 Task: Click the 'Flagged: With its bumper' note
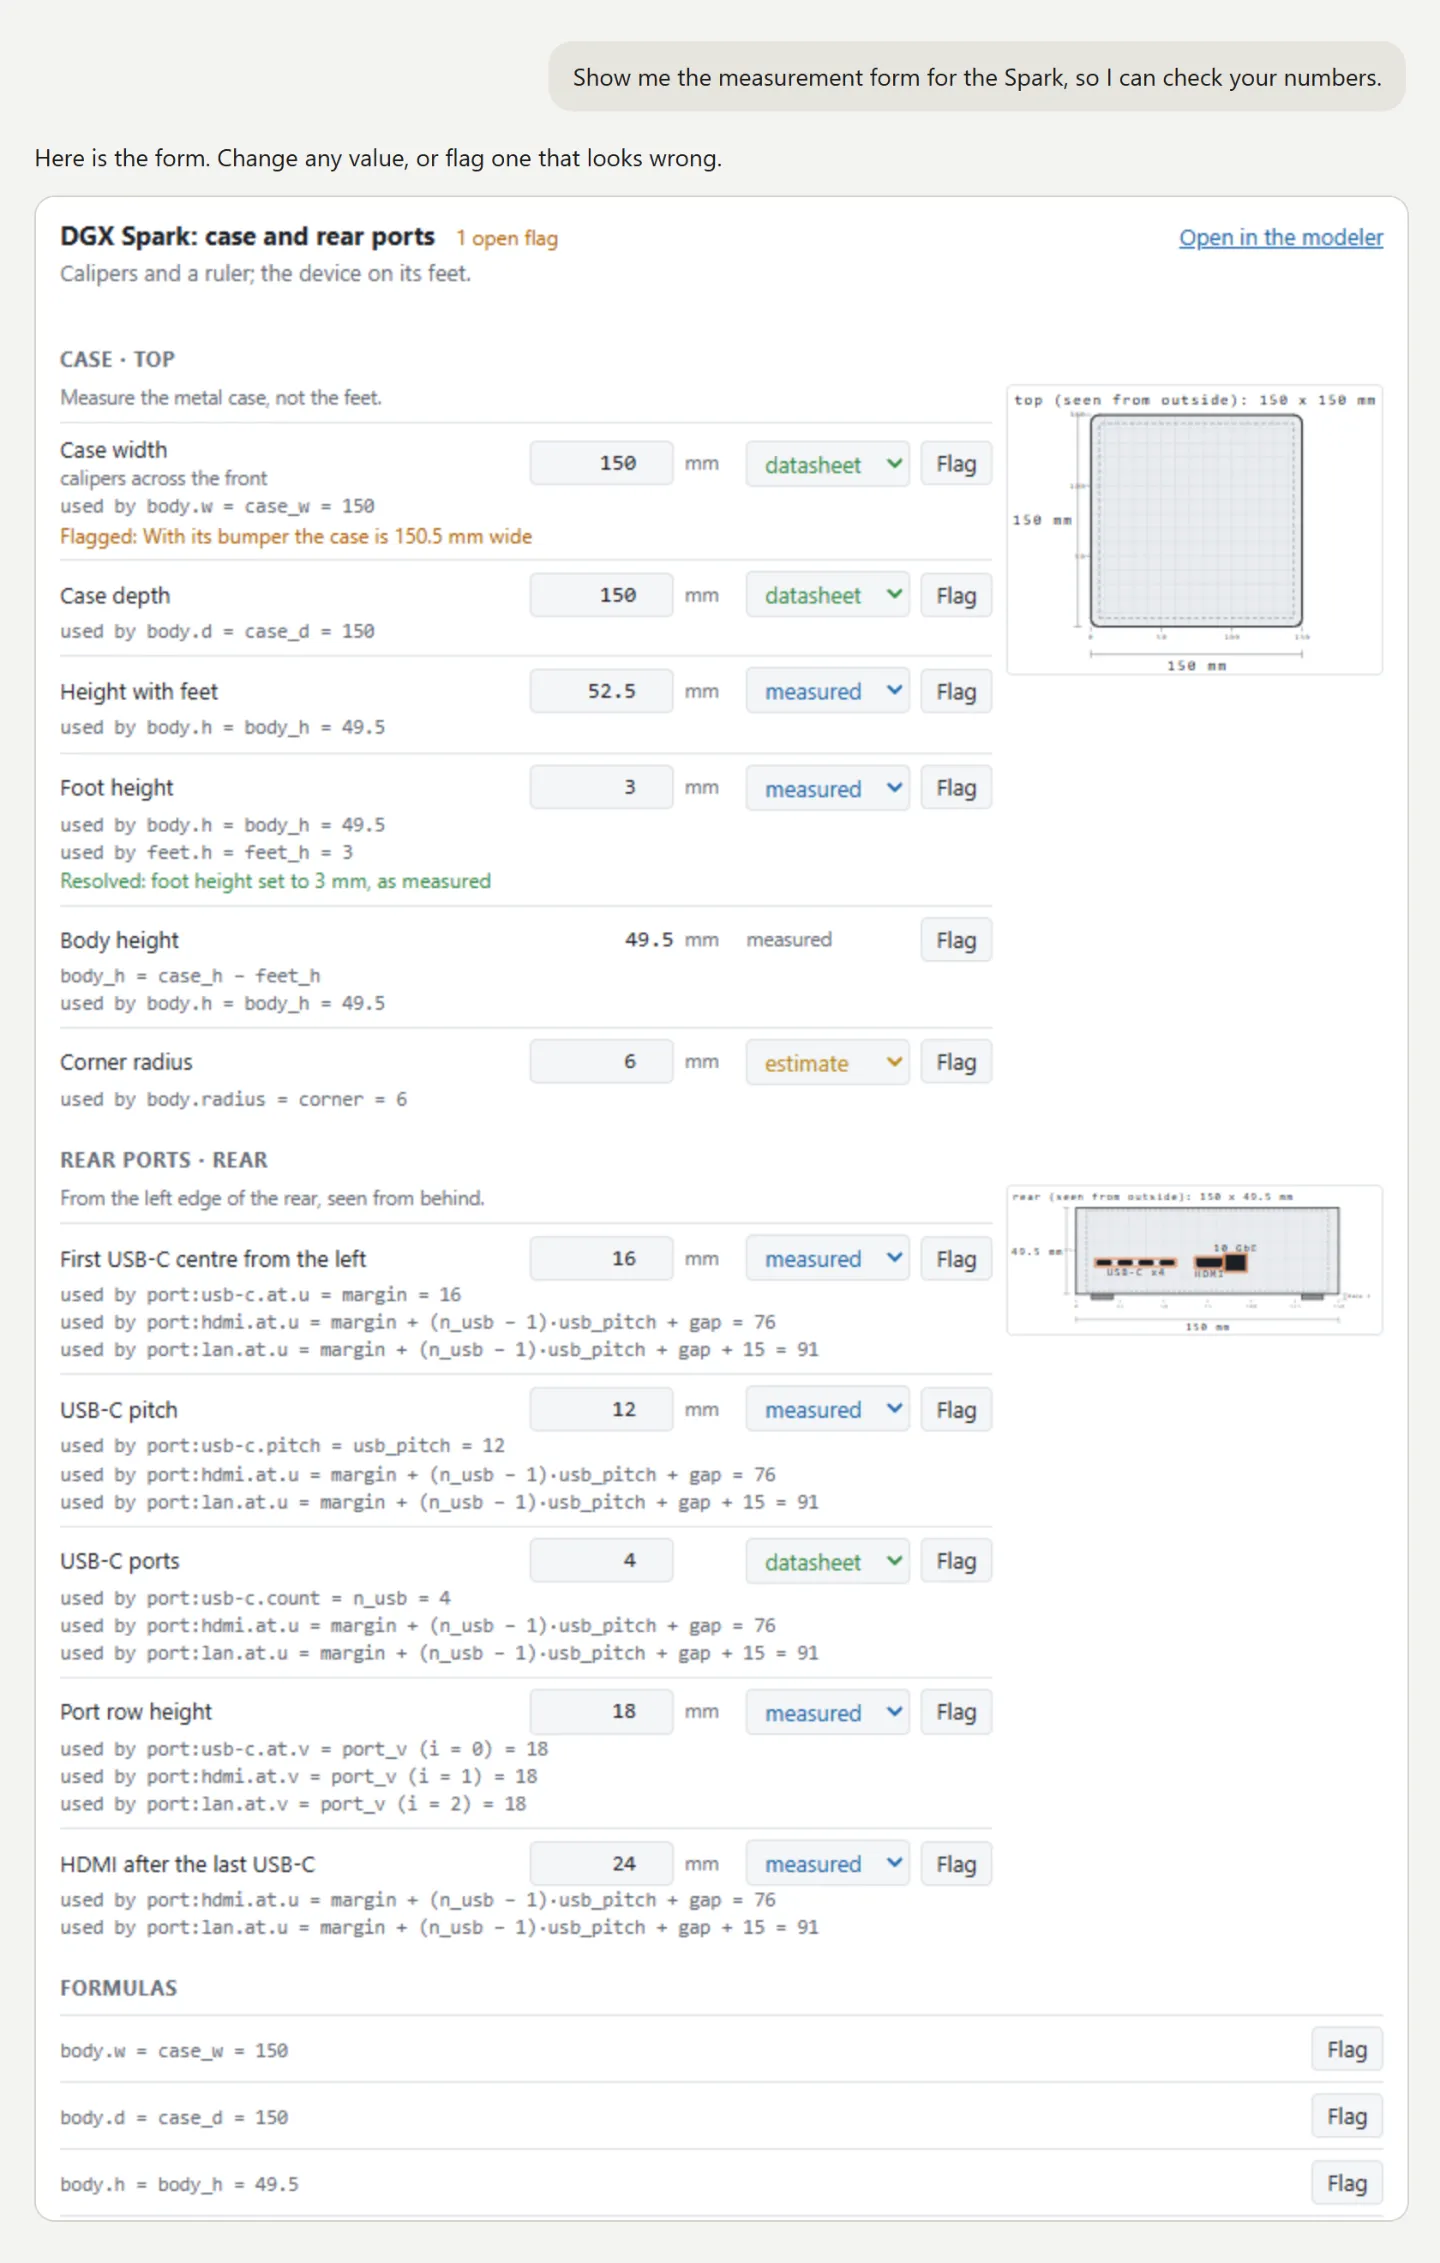[296, 536]
